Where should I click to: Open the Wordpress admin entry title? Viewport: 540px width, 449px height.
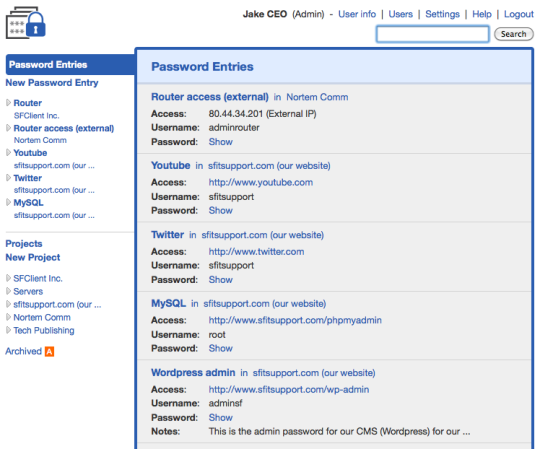(x=193, y=373)
